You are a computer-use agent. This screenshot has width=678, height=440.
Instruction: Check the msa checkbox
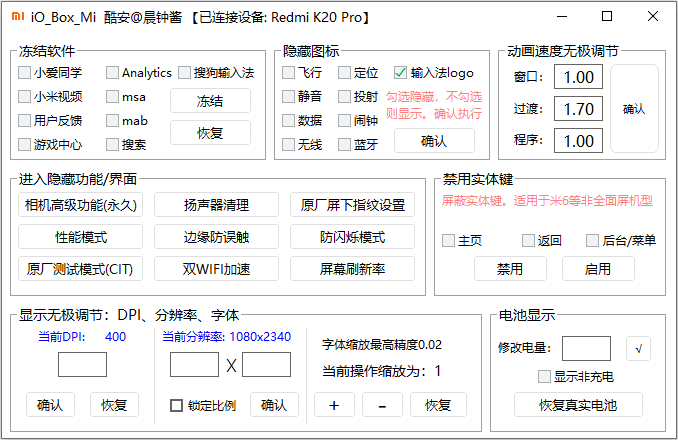point(112,96)
